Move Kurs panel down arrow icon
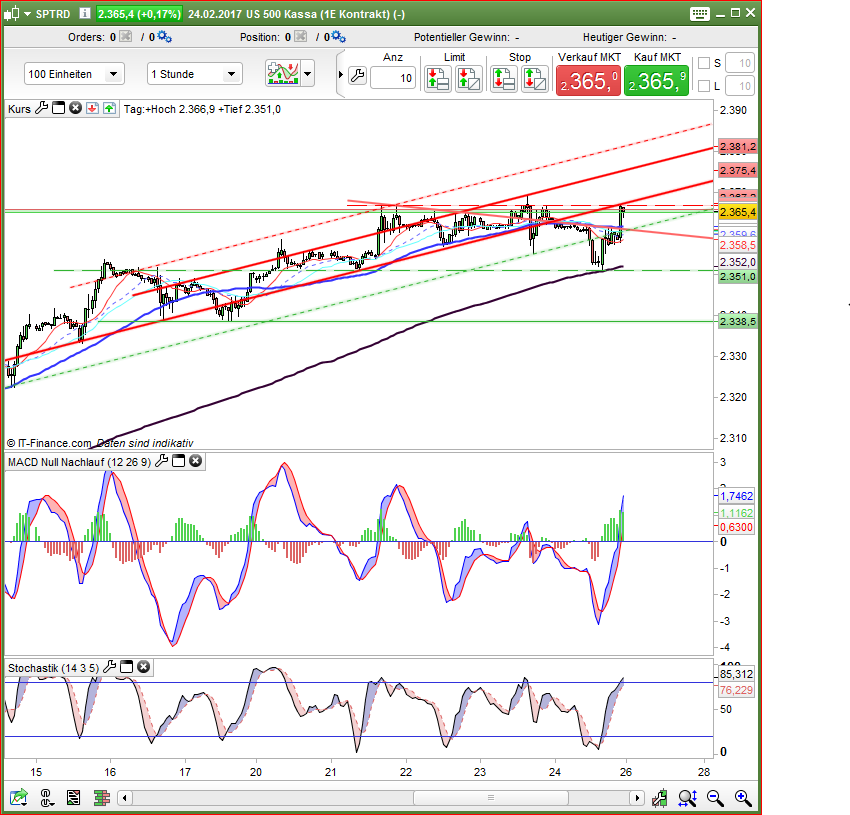This screenshot has height=815, width=850. [92, 108]
